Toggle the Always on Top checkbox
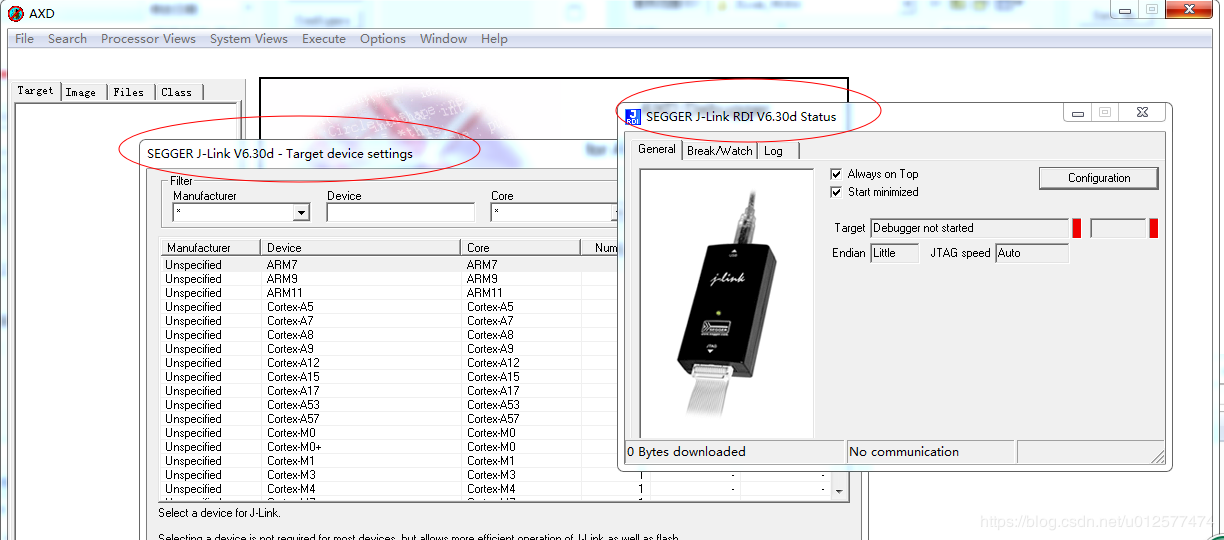 836,174
